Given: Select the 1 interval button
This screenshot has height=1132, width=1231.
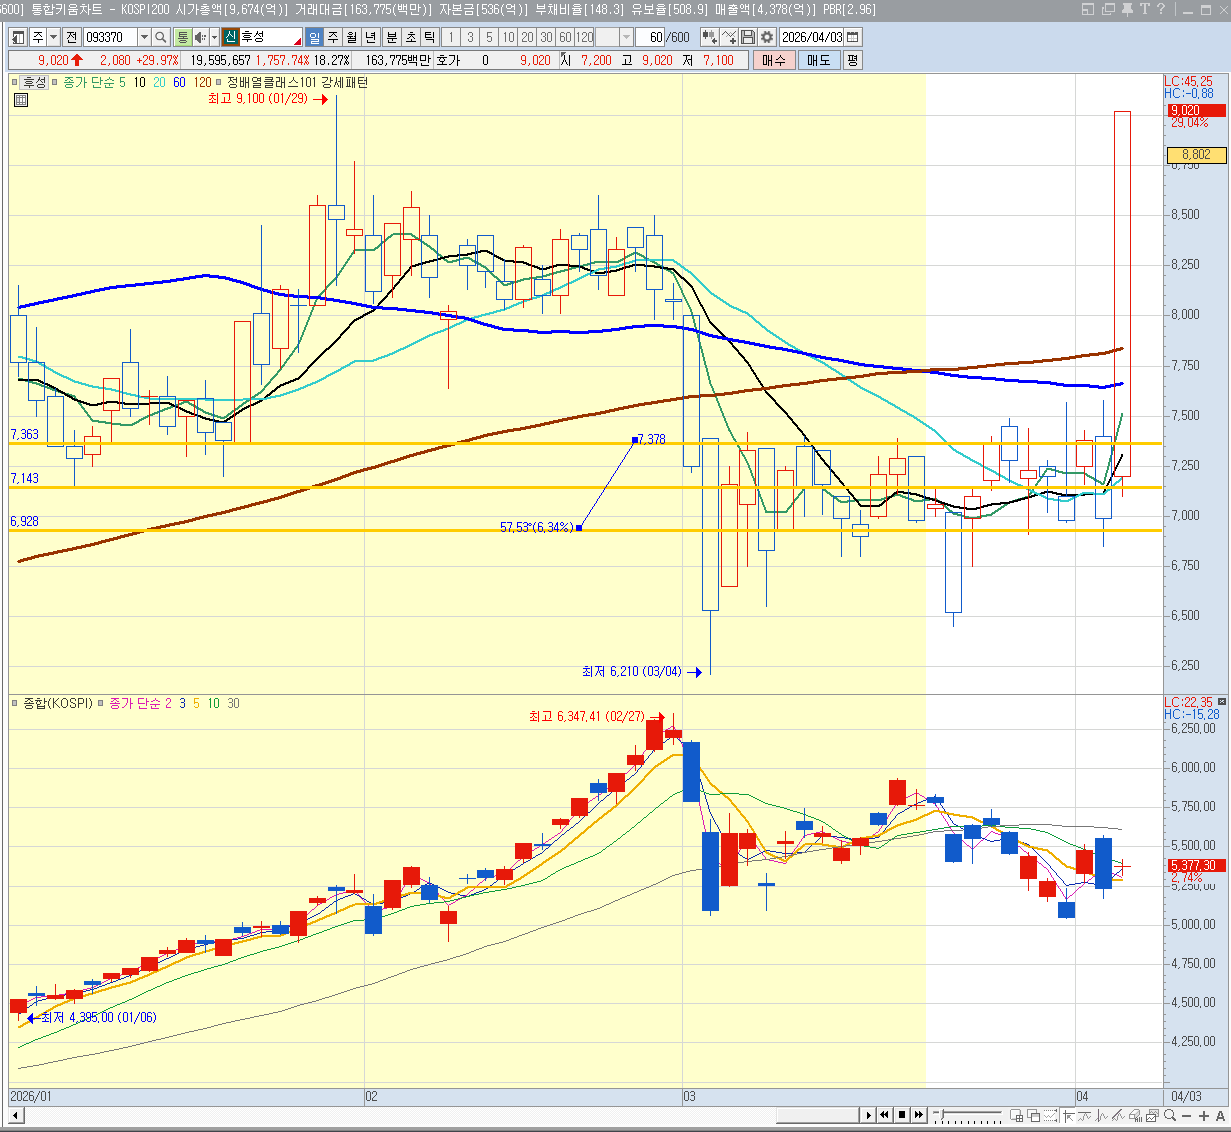Looking at the screenshot, I should (x=451, y=37).
